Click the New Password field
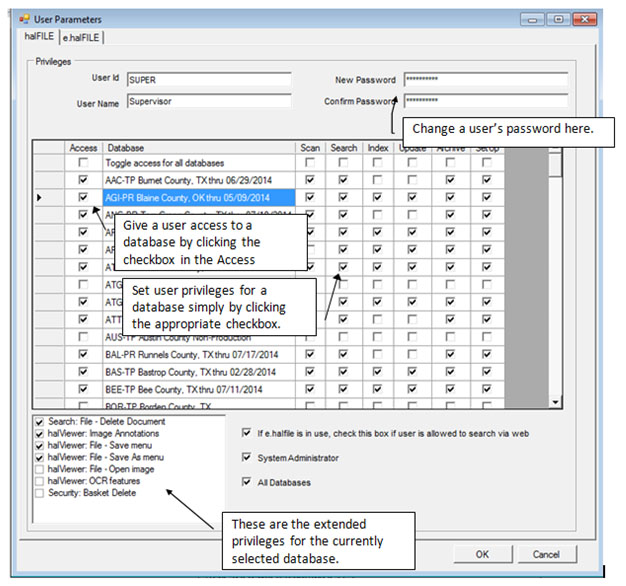The image size is (626, 586). point(485,80)
